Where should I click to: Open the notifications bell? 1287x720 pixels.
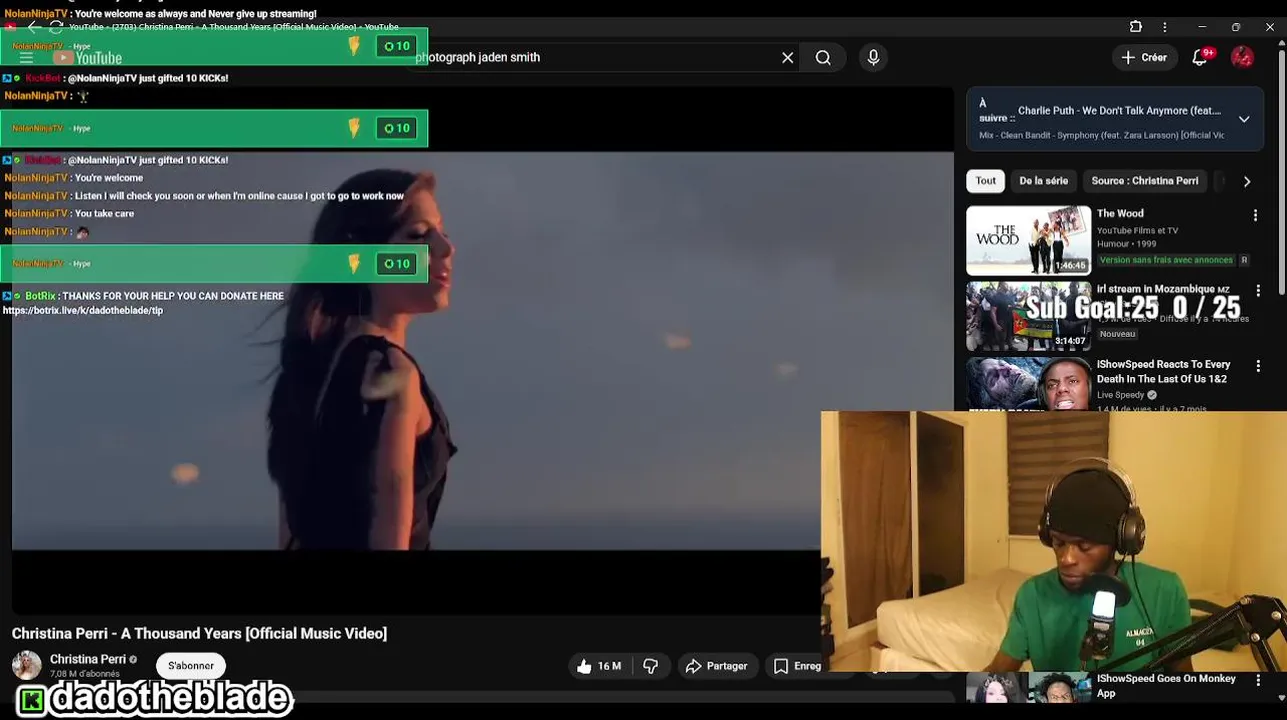click(1200, 58)
